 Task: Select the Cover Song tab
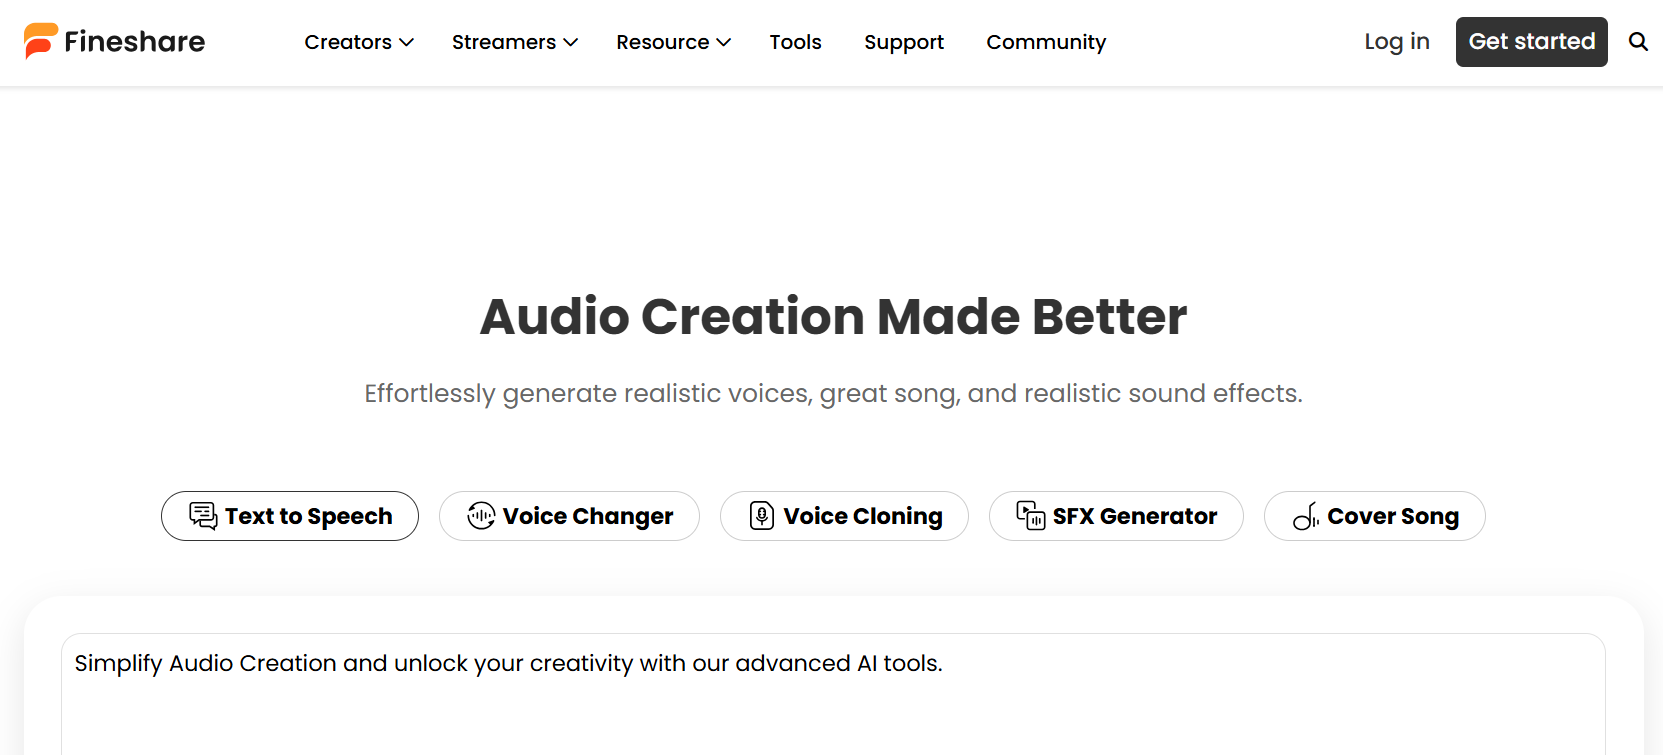pyautogui.click(x=1375, y=516)
